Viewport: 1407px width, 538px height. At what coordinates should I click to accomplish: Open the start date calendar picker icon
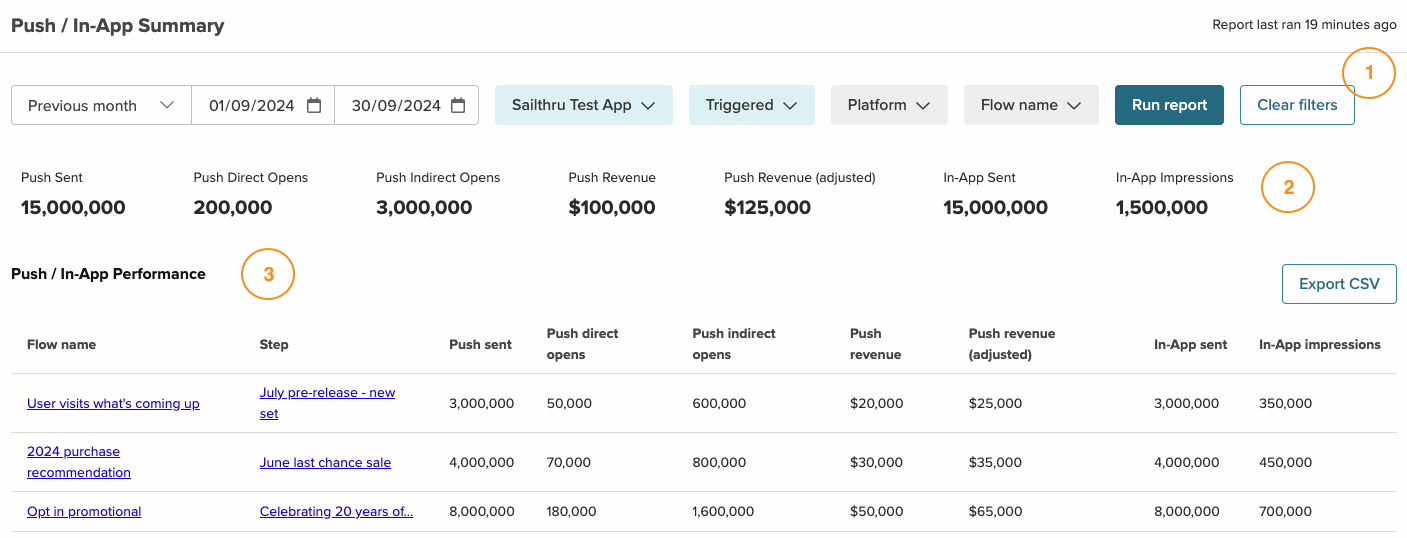[314, 105]
